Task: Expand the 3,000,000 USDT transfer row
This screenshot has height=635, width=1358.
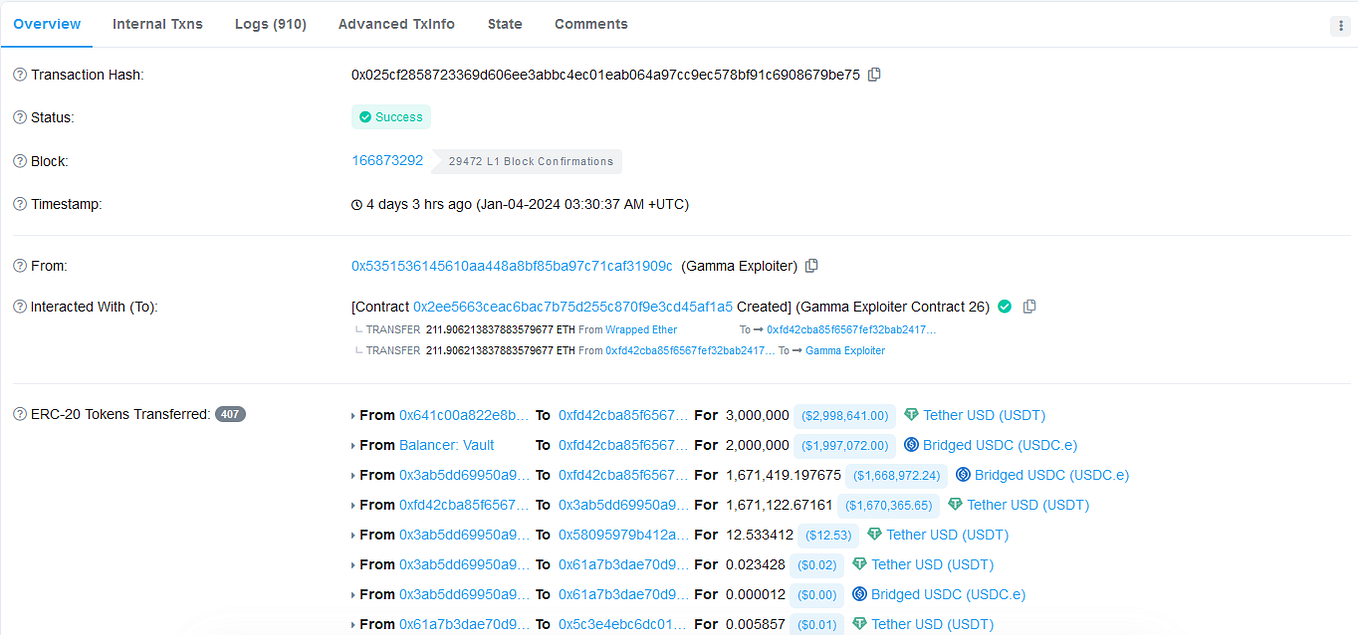Action: [x=352, y=415]
